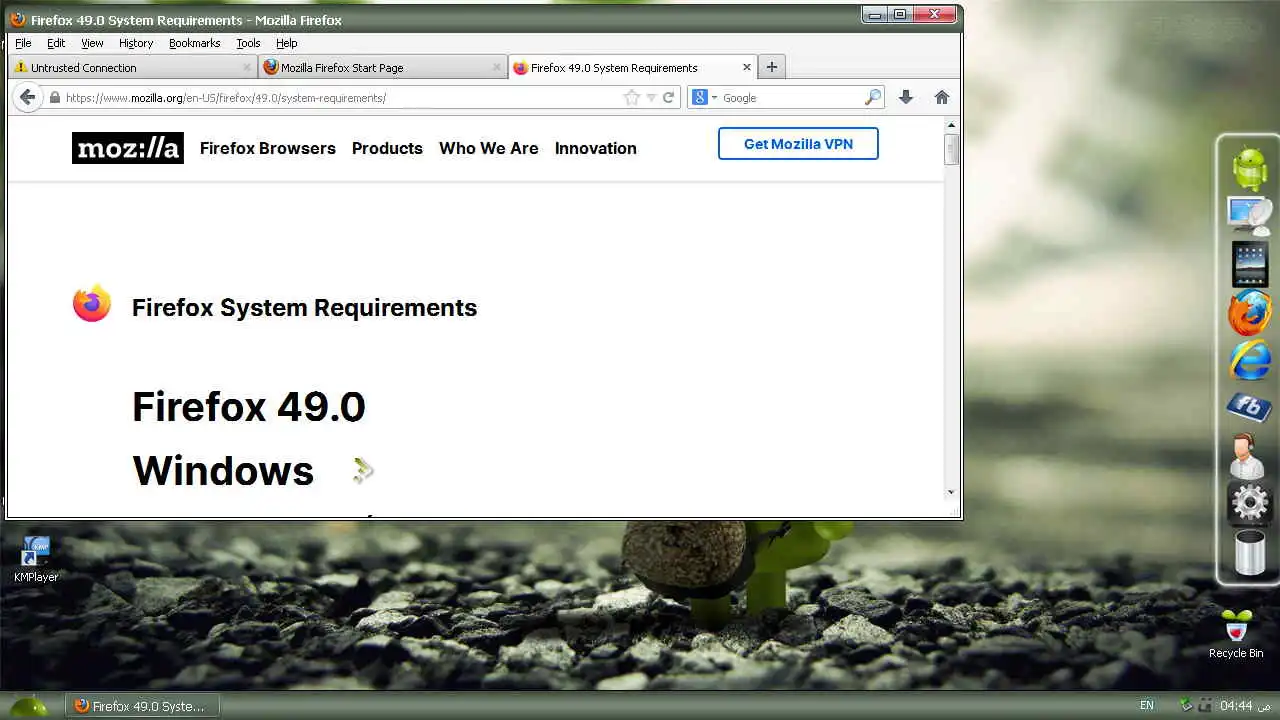Open a new tab with plus button
Screen dimensions: 1280x720
click(771, 67)
